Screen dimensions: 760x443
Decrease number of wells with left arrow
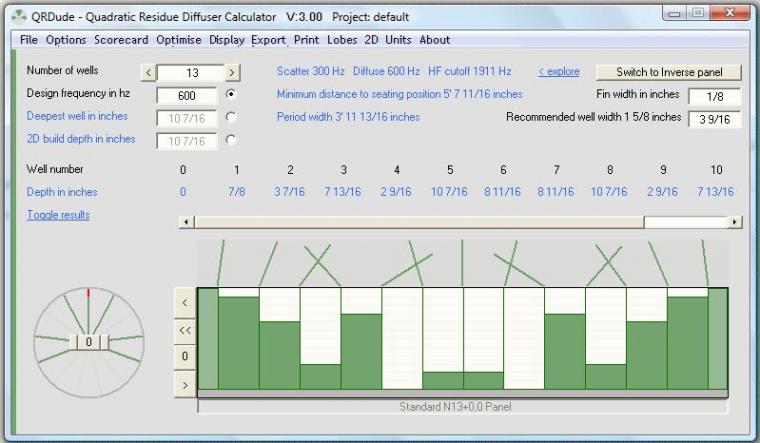click(148, 72)
